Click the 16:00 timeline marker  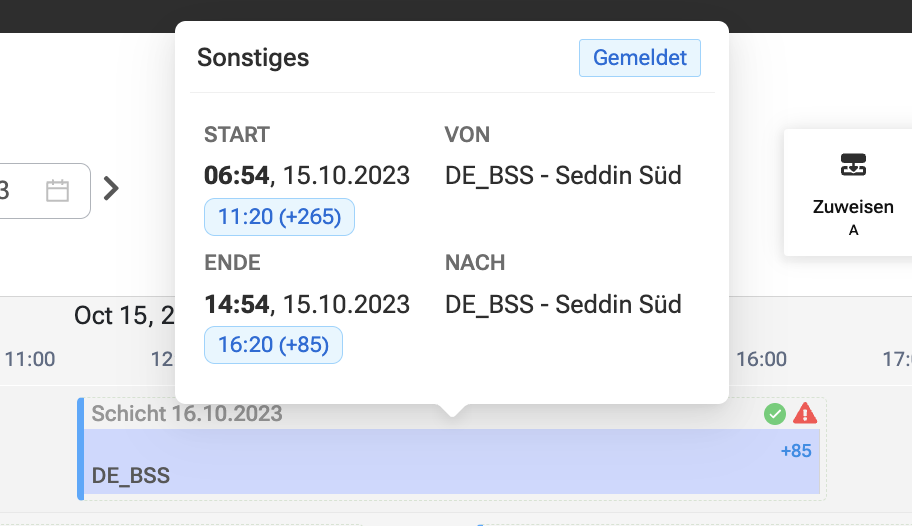click(761, 359)
